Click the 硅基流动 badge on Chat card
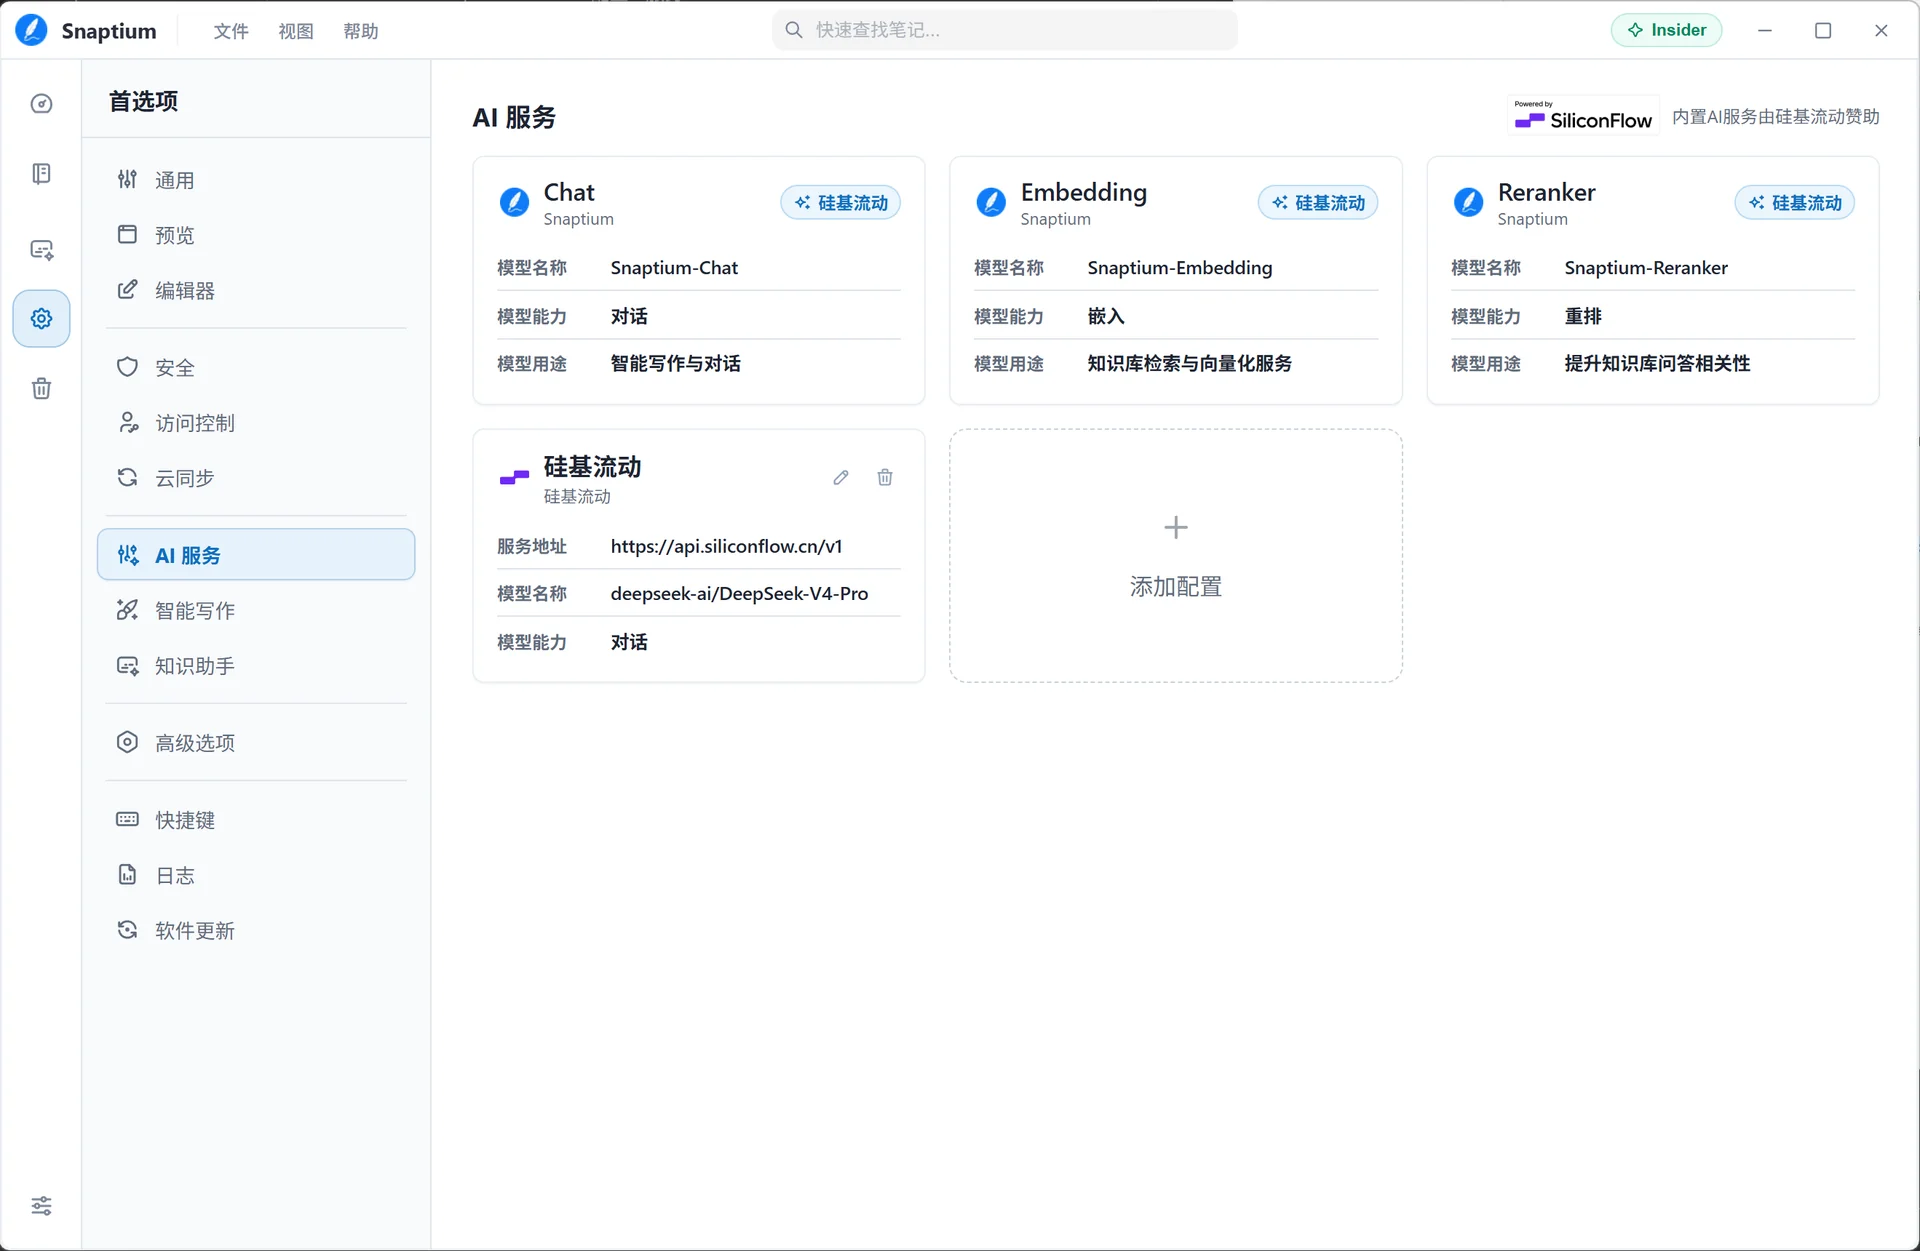 841,203
